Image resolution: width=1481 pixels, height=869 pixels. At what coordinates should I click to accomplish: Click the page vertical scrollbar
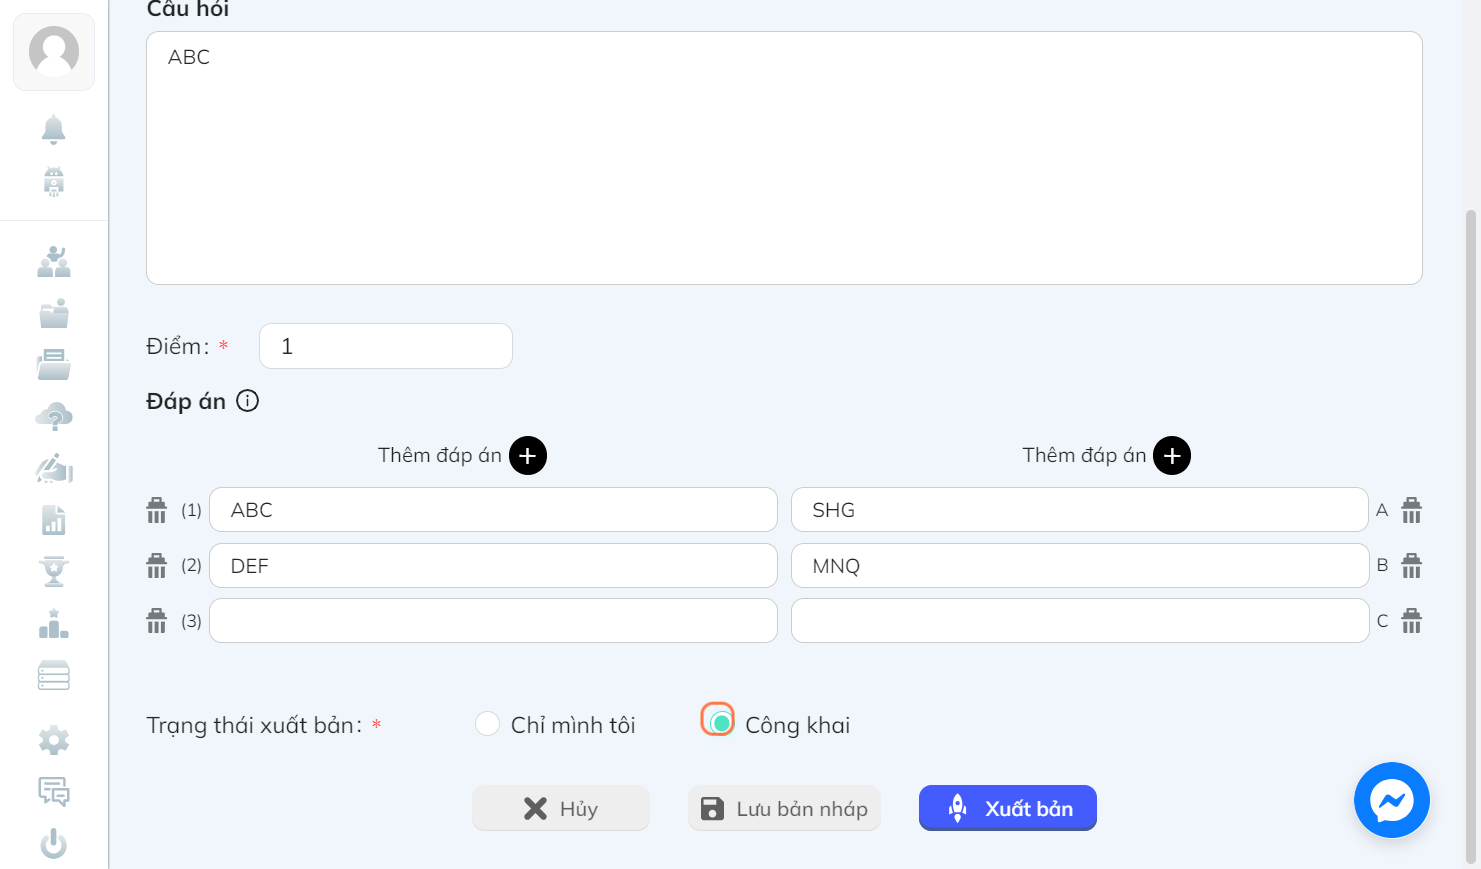pos(1471,535)
